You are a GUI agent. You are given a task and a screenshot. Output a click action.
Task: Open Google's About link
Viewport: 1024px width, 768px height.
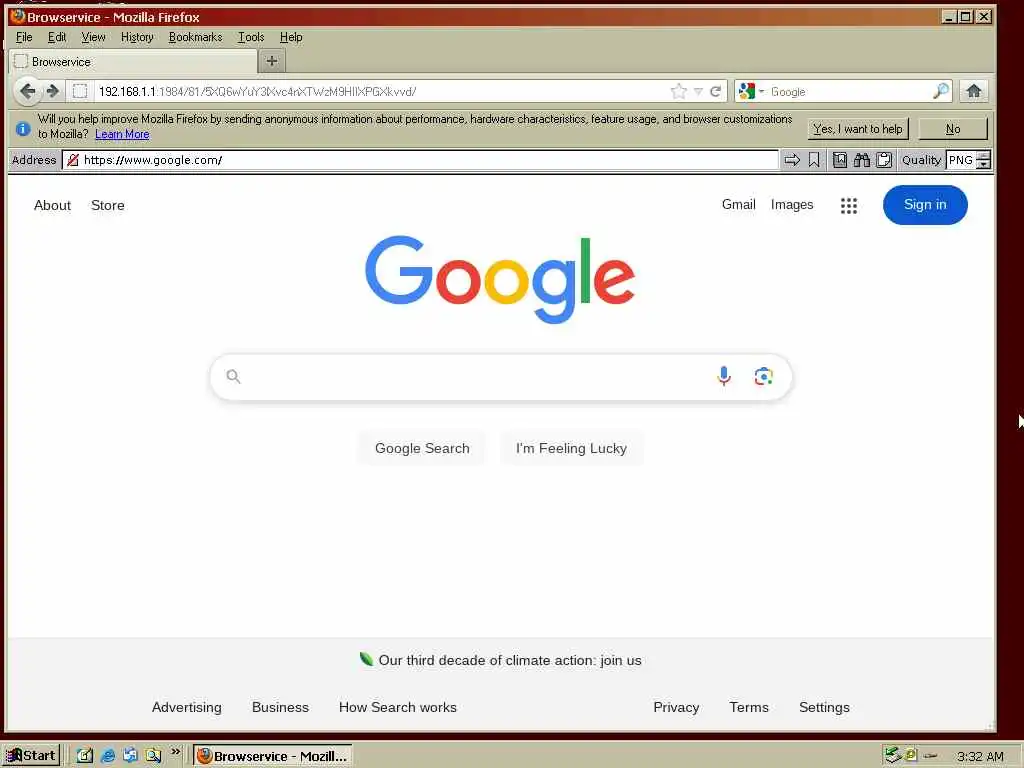click(52, 205)
